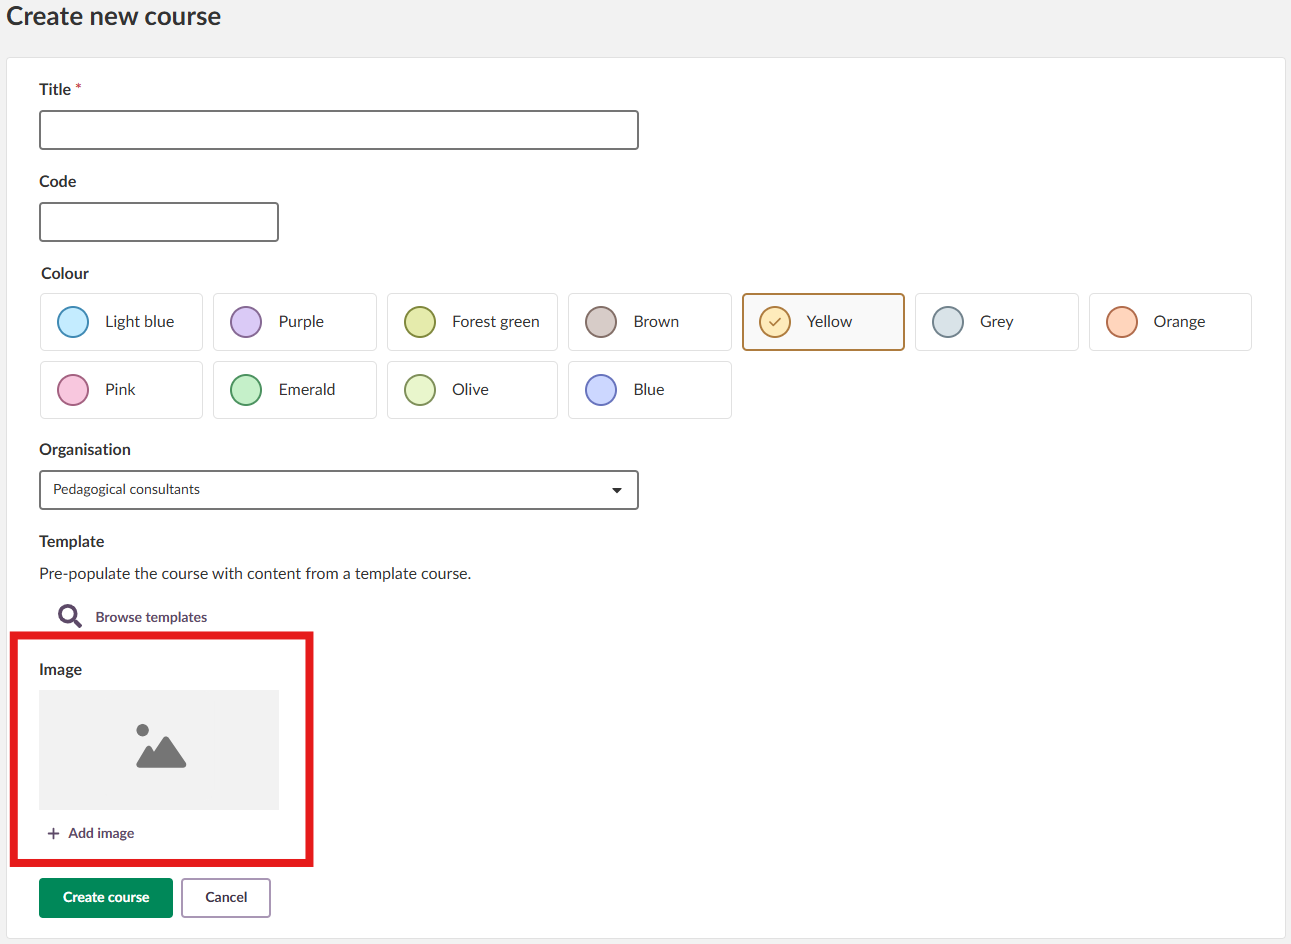Screen dimensions: 1291x944
Task: Pick the Pink colour circle
Action: coord(73,390)
